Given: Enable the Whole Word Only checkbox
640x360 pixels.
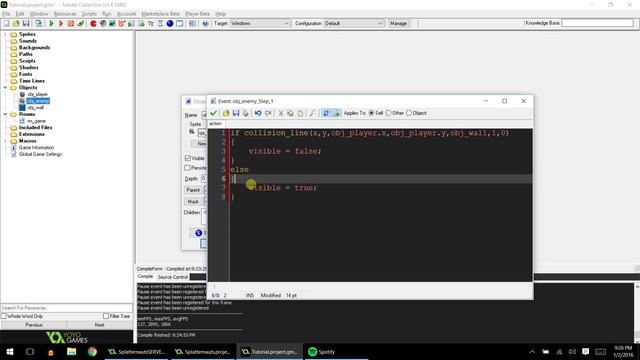Looking at the screenshot, I should coord(4,316).
